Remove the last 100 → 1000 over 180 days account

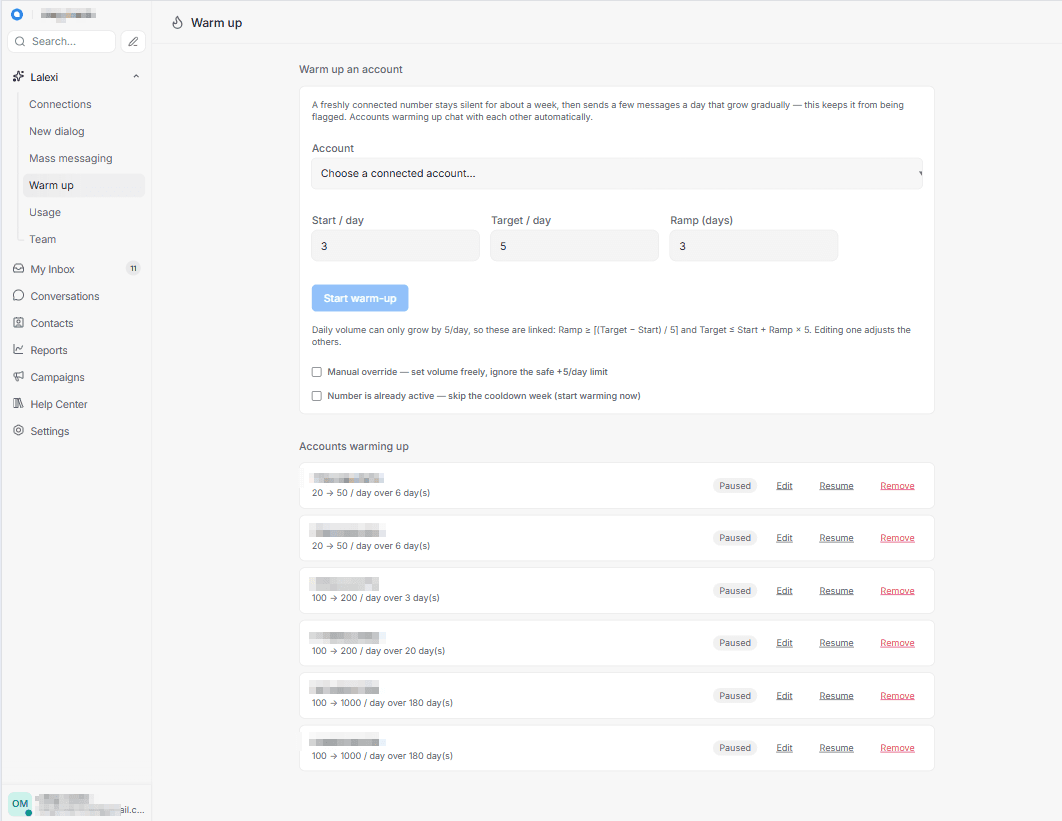[x=897, y=748]
